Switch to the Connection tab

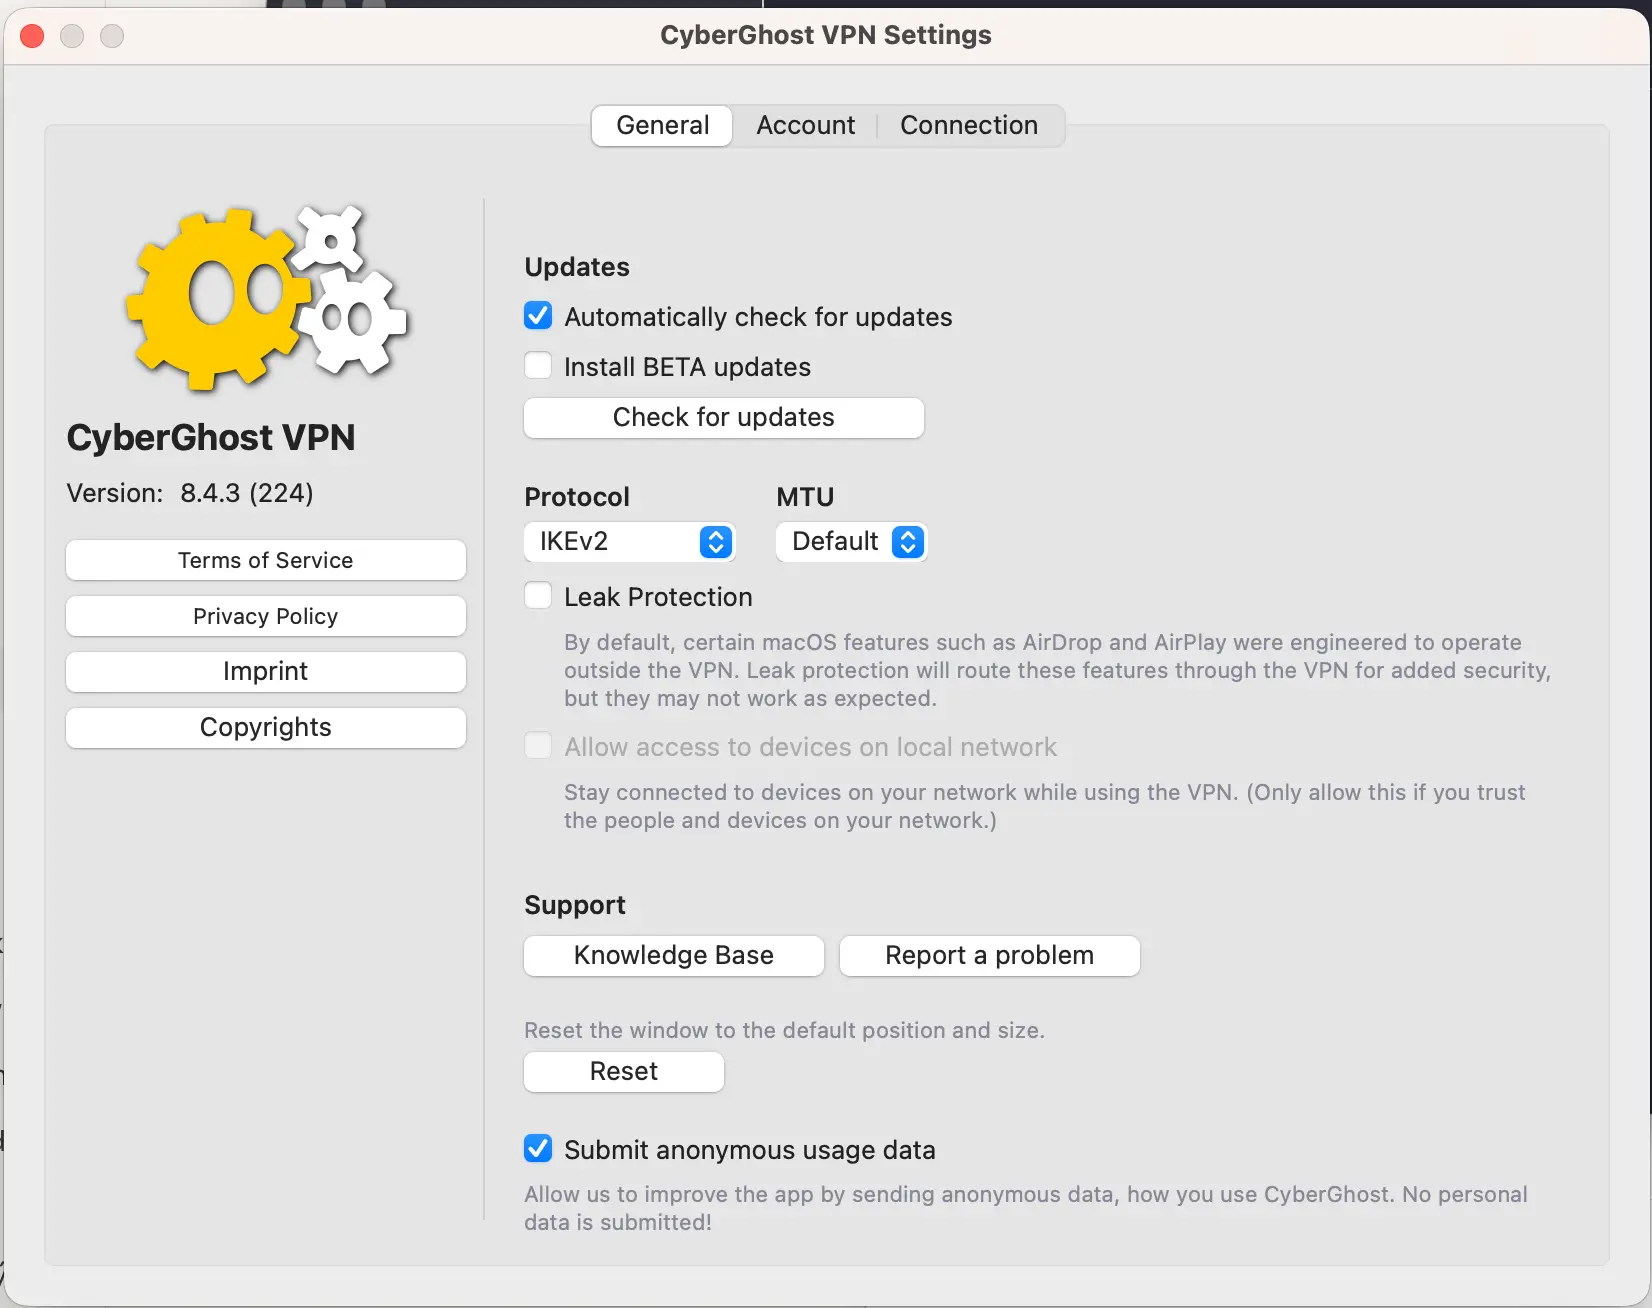[x=968, y=125]
